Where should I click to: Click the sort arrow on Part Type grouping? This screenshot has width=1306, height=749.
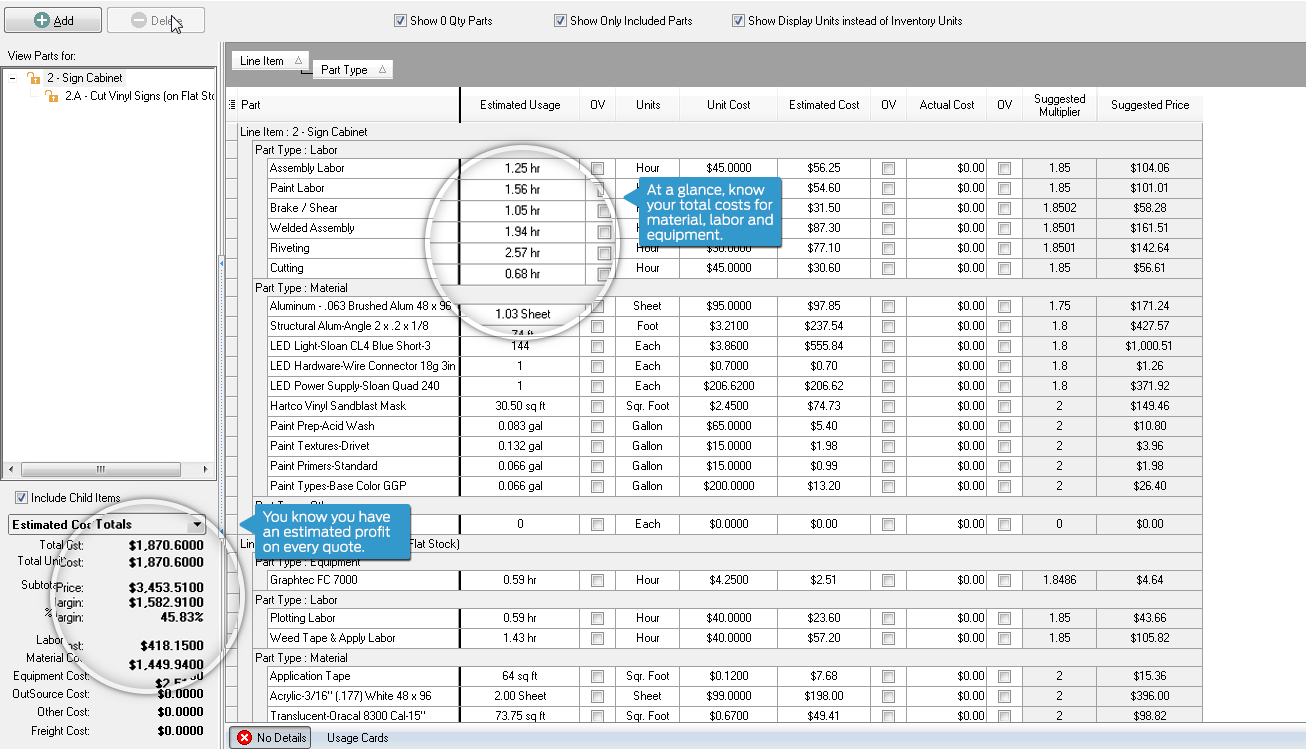point(380,70)
